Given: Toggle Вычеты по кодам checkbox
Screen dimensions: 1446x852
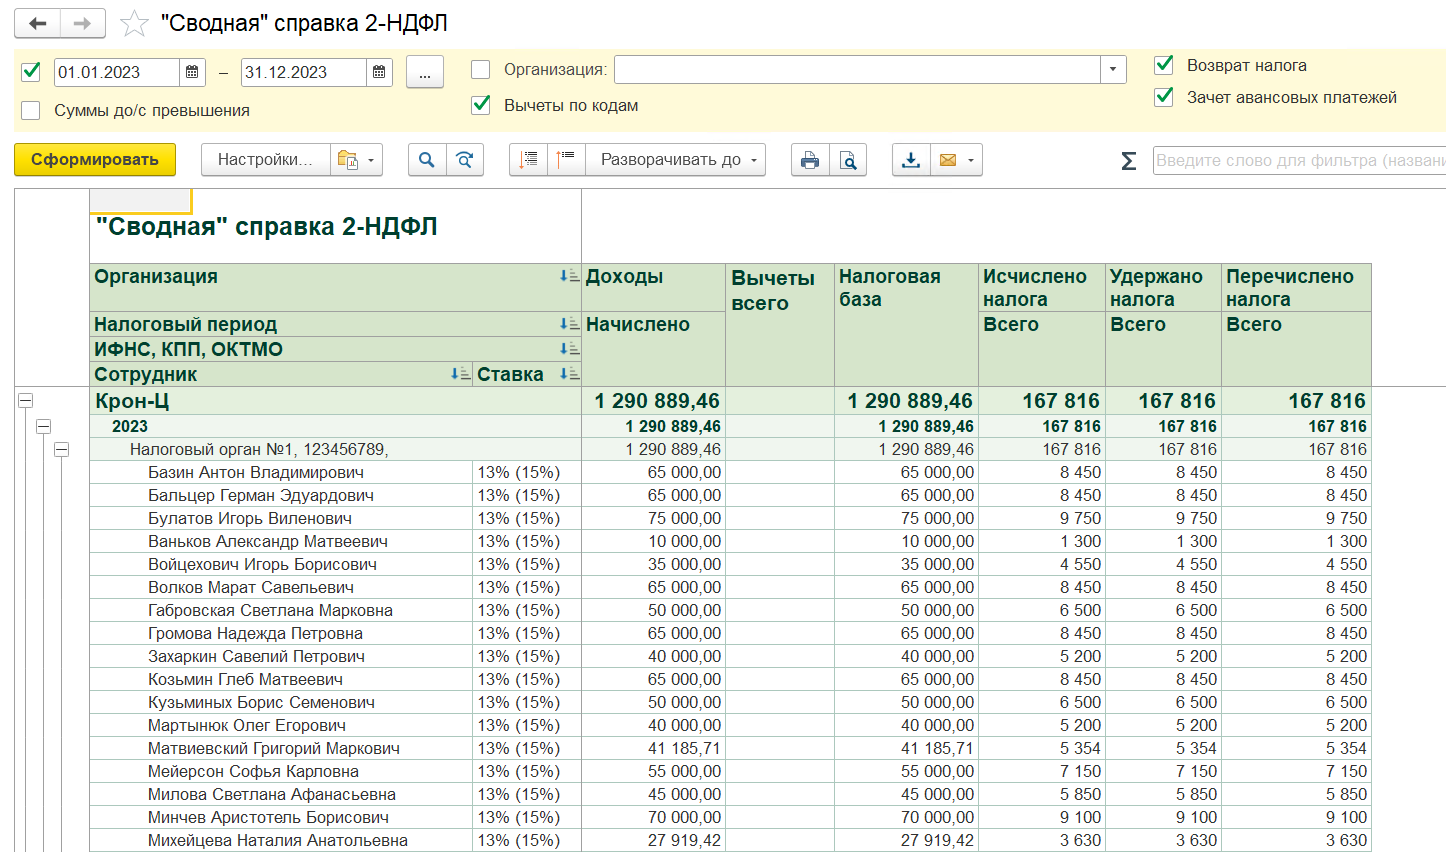Looking at the screenshot, I should coord(481,105).
